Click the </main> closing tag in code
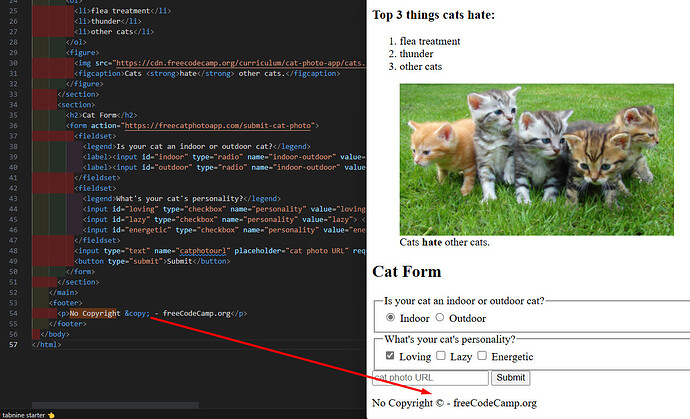The width and height of the screenshot is (690, 419). [x=63, y=293]
